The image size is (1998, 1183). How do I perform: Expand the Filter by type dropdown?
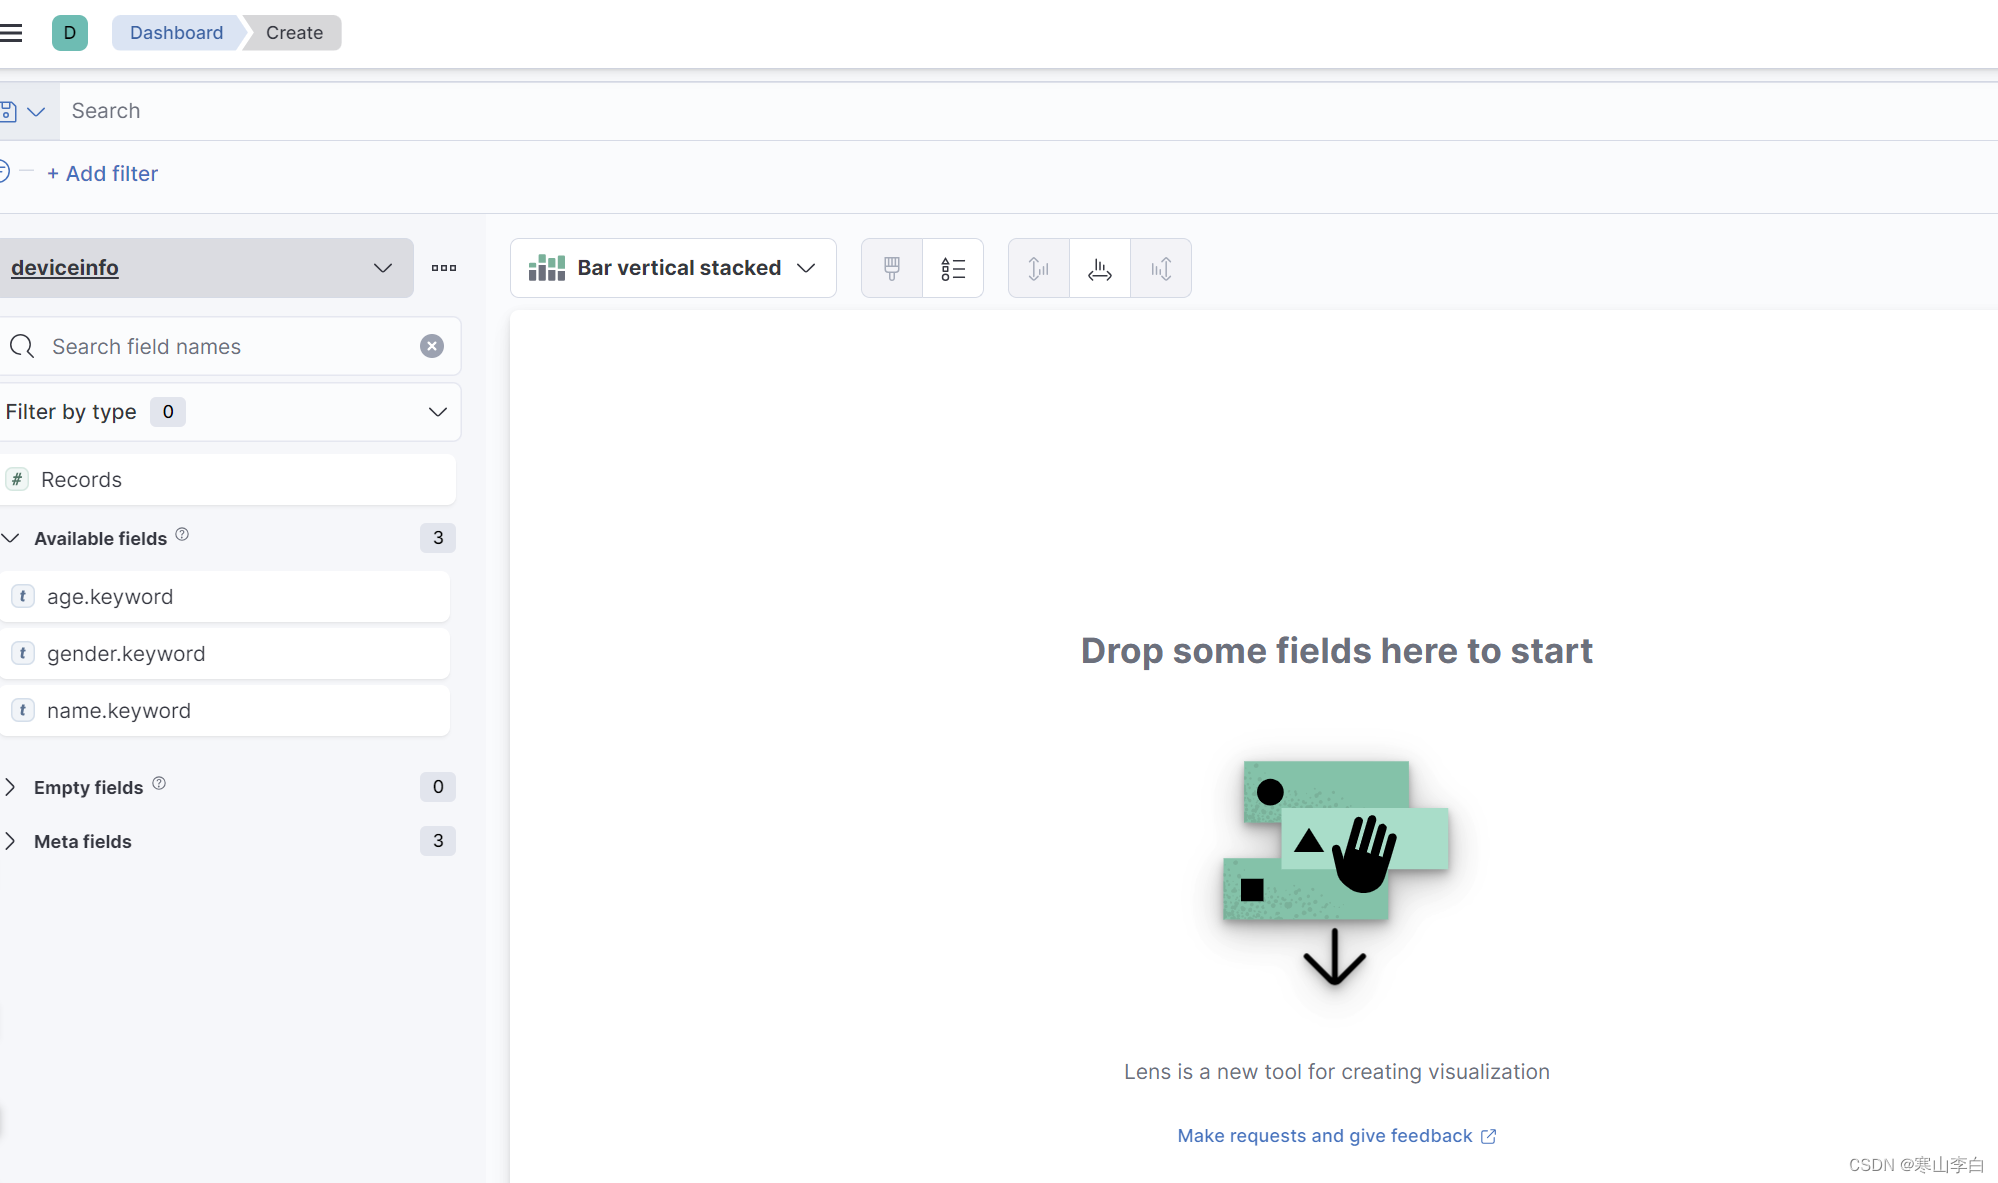228,412
